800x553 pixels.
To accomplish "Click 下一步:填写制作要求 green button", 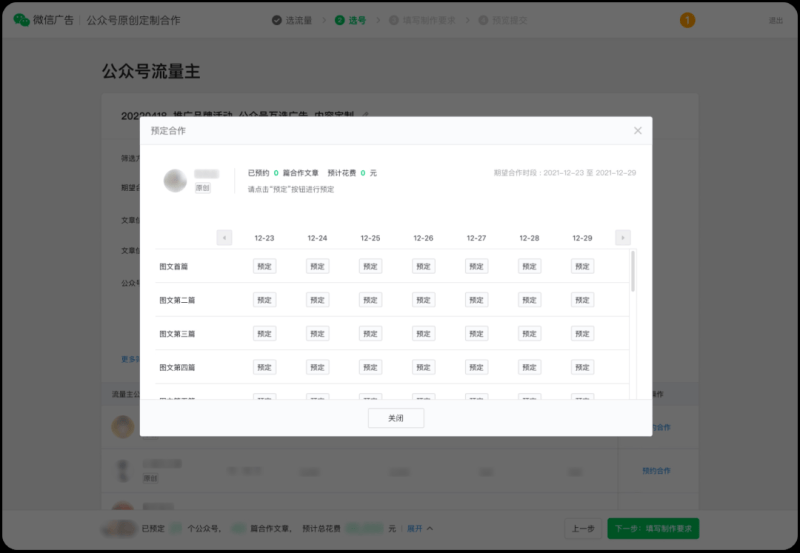I will (x=653, y=529).
